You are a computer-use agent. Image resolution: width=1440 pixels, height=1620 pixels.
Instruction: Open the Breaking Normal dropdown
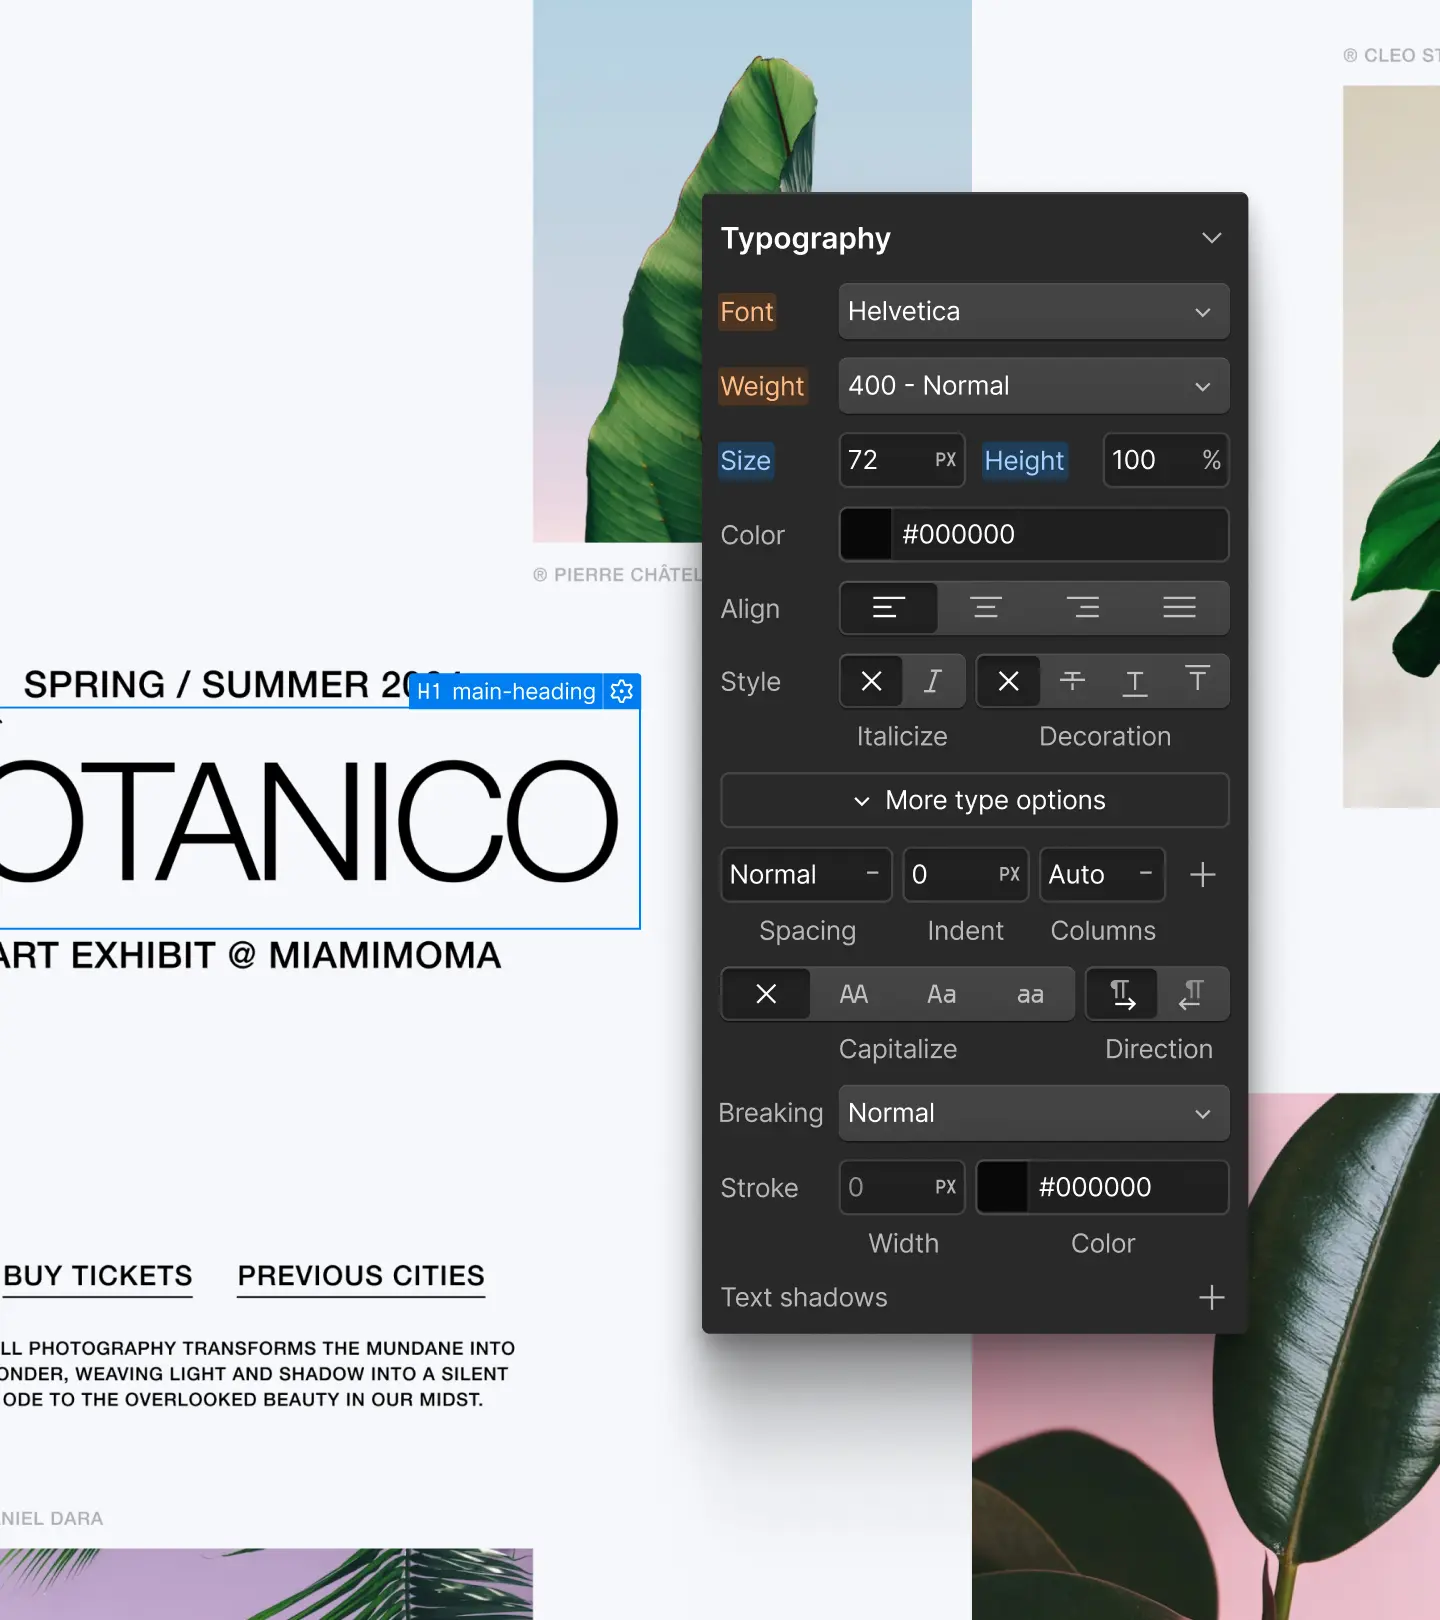click(x=1033, y=1113)
